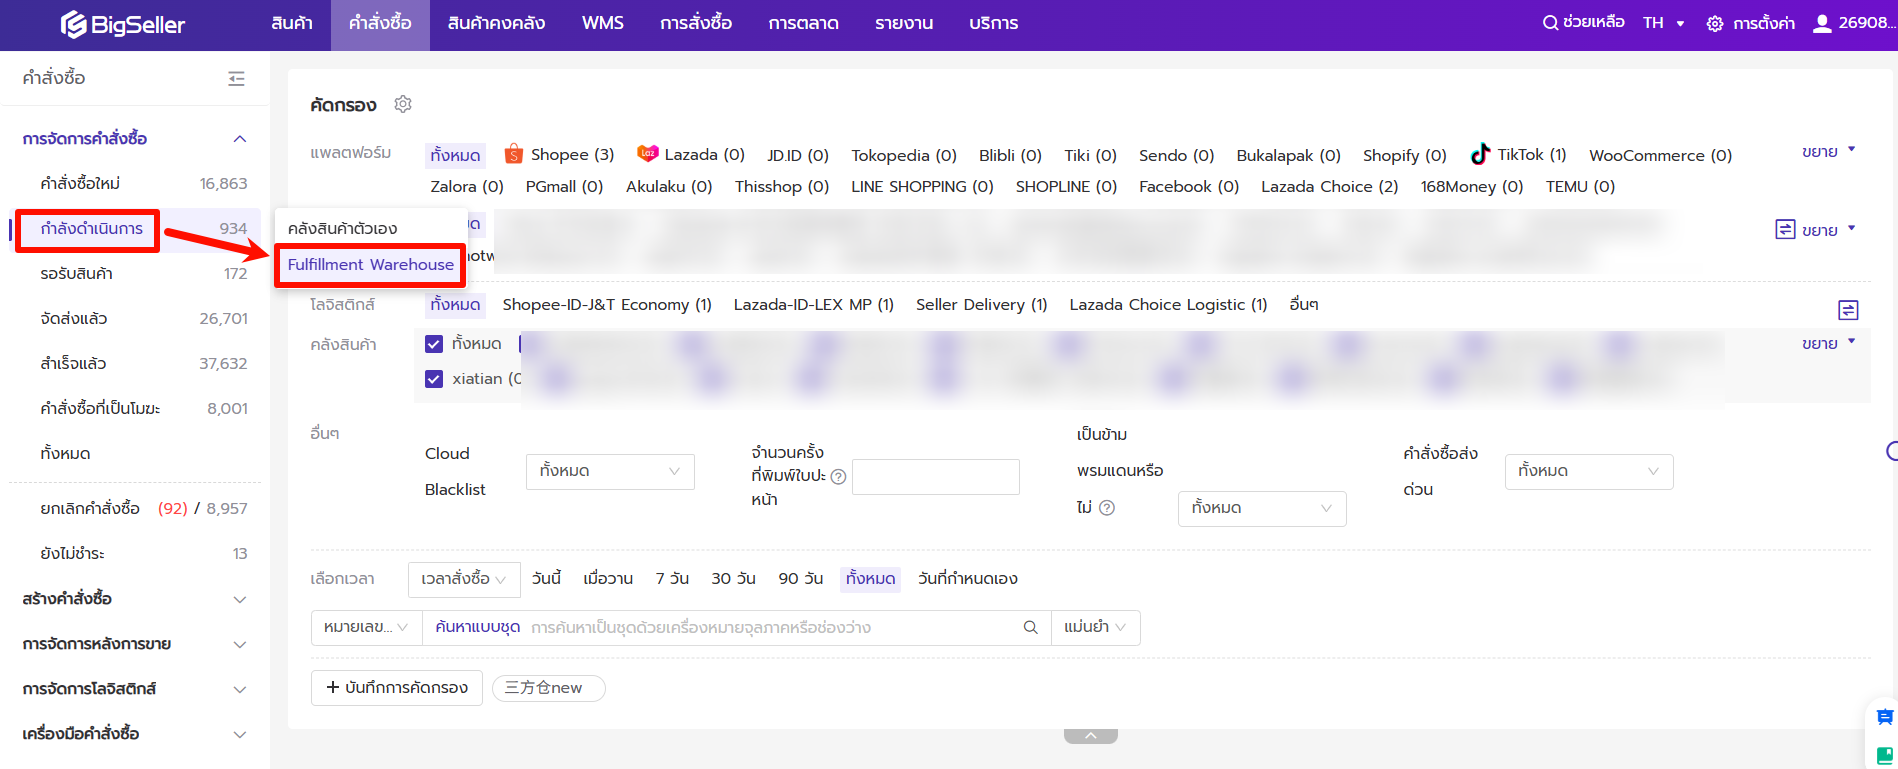
Task: Click help icon beside cross-border label
Action: click(x=1107, y=508)
